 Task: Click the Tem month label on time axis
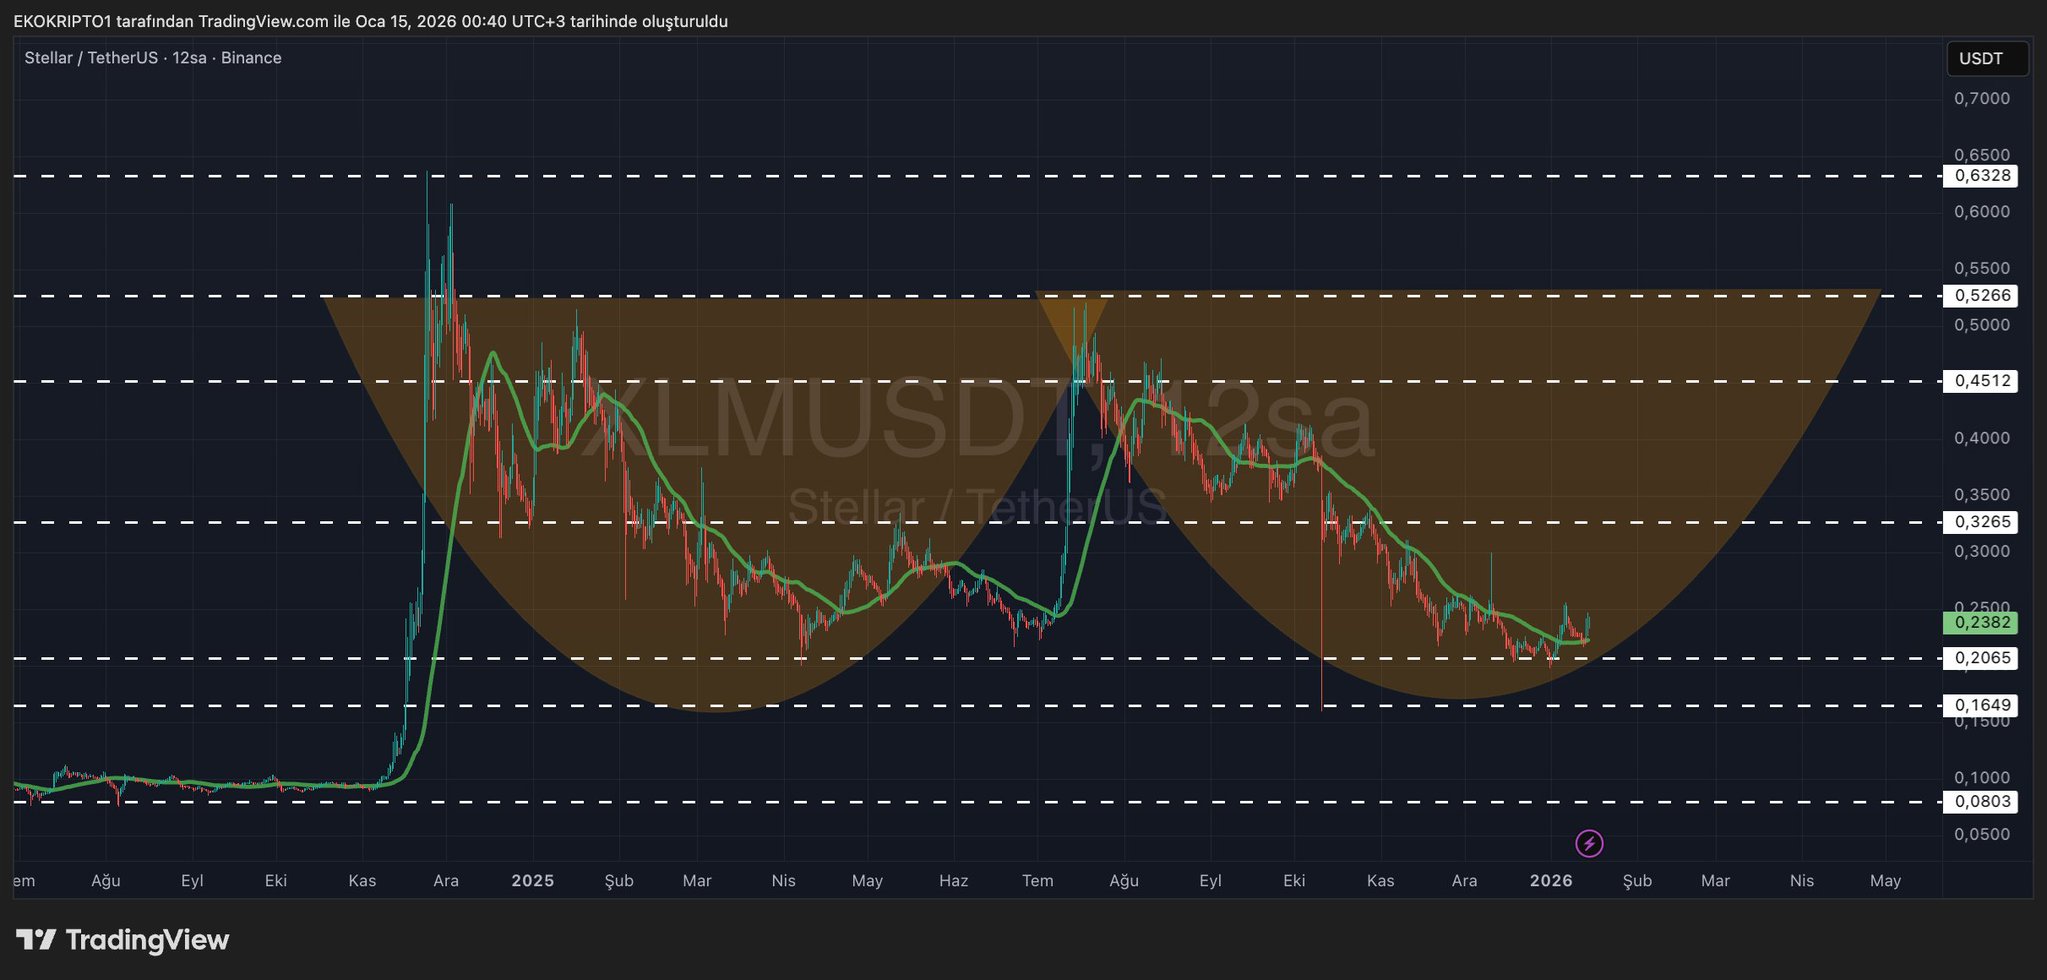(x=1037, y=881)
